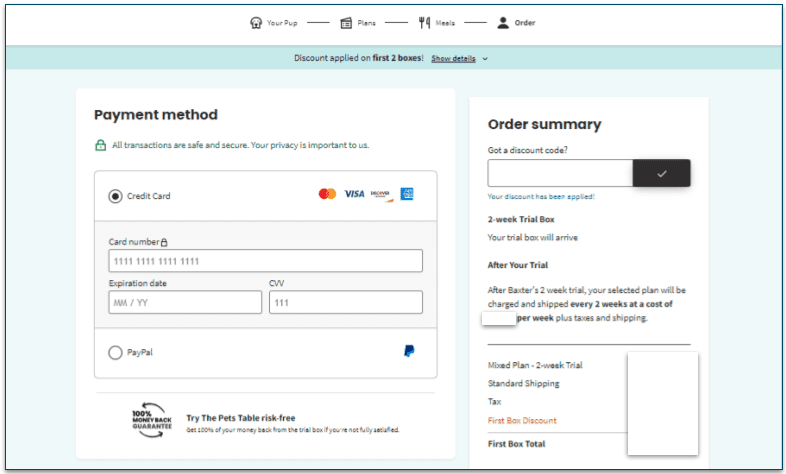Focus the Expiration date field
Viewport: 786px width, 474px height.
185,303
